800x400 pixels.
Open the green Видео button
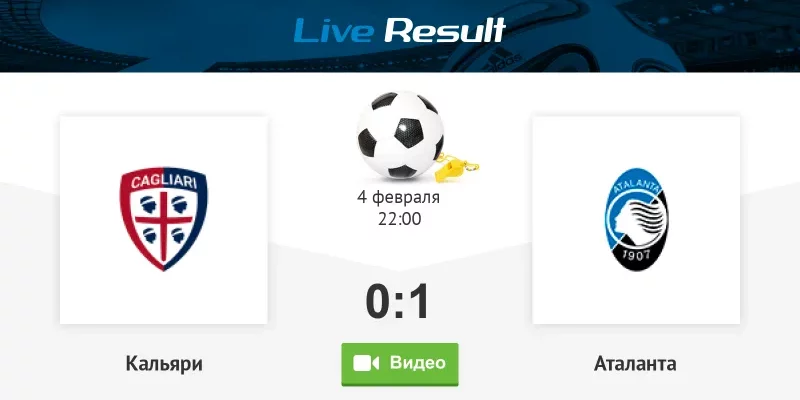pos(400,364)
